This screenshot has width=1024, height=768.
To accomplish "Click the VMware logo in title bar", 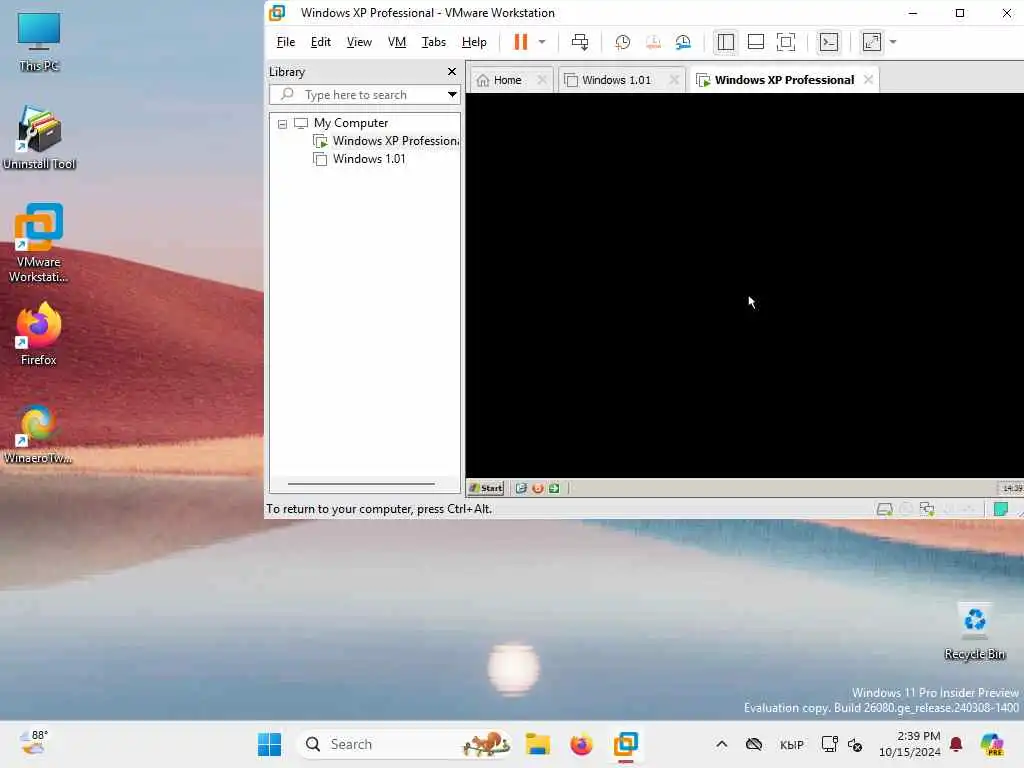I will 277,12.
